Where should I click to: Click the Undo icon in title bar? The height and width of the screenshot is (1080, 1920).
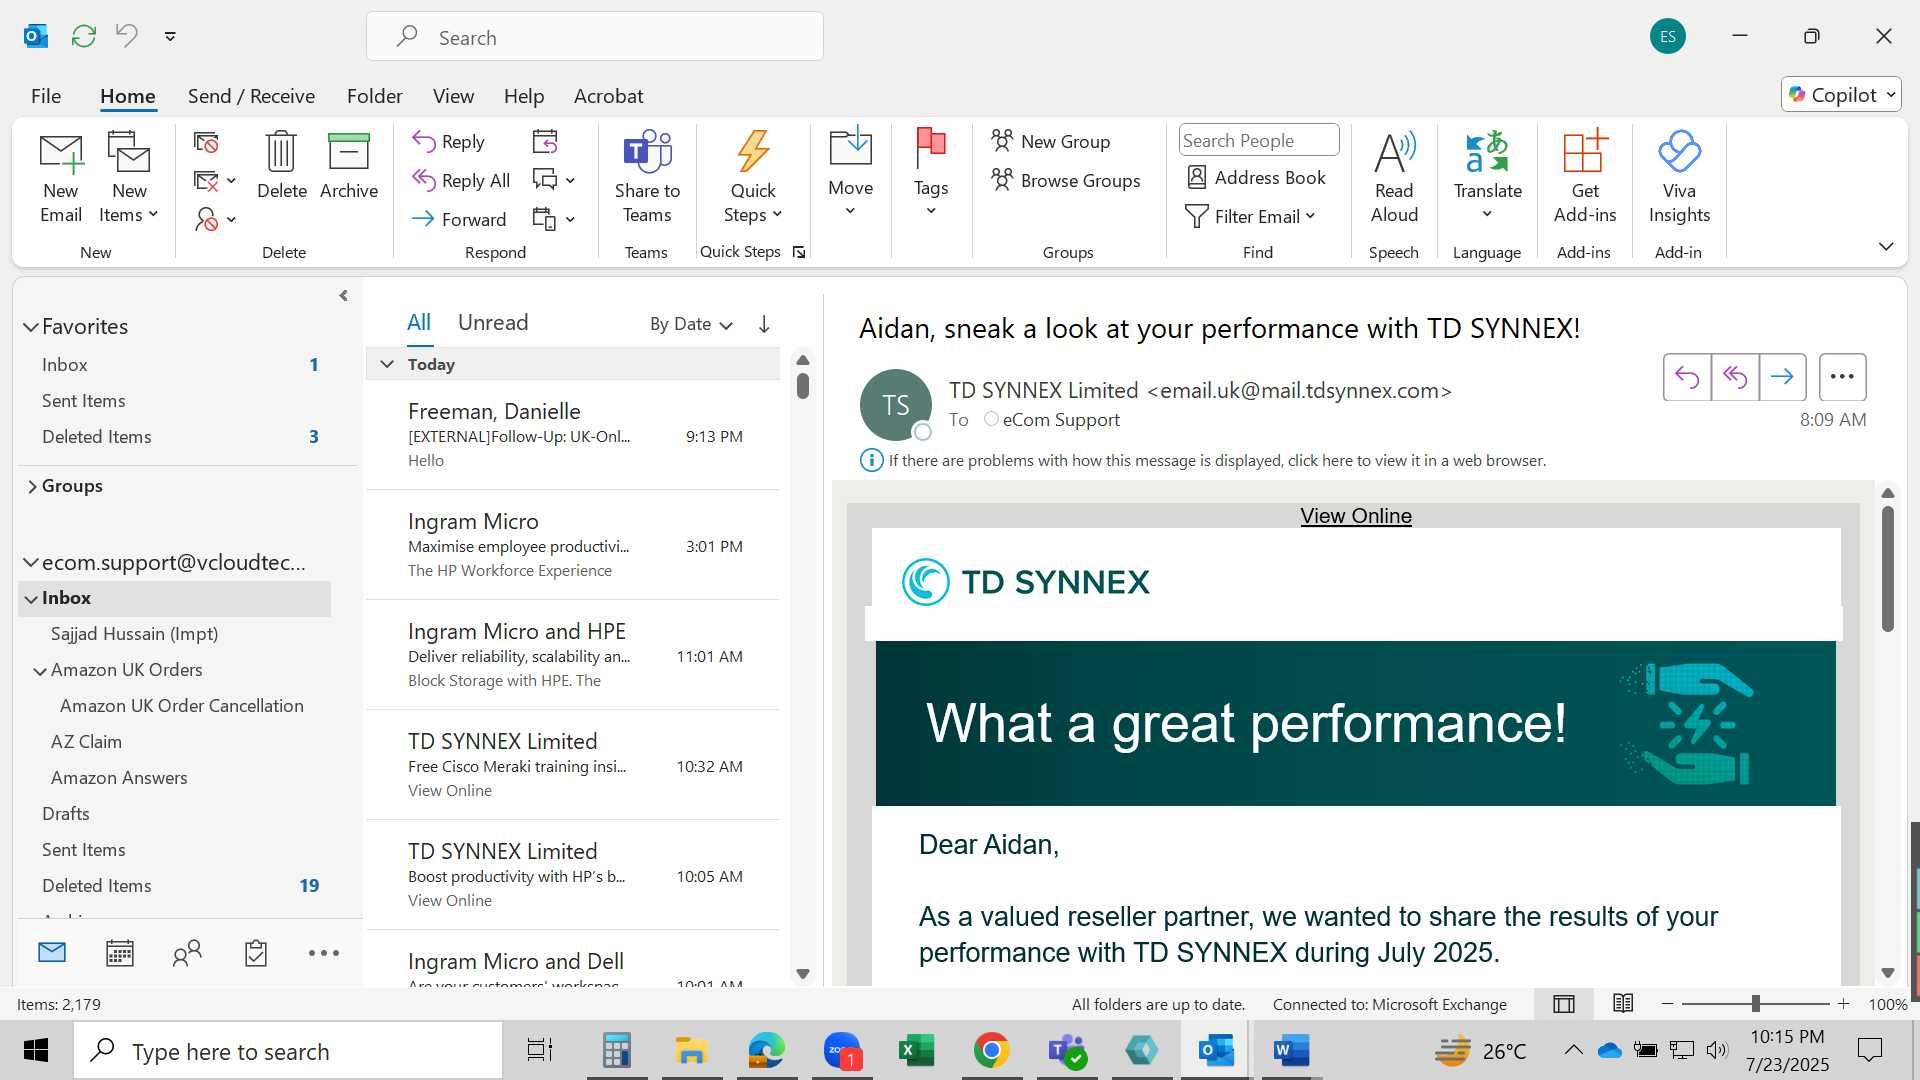[127, 36]
